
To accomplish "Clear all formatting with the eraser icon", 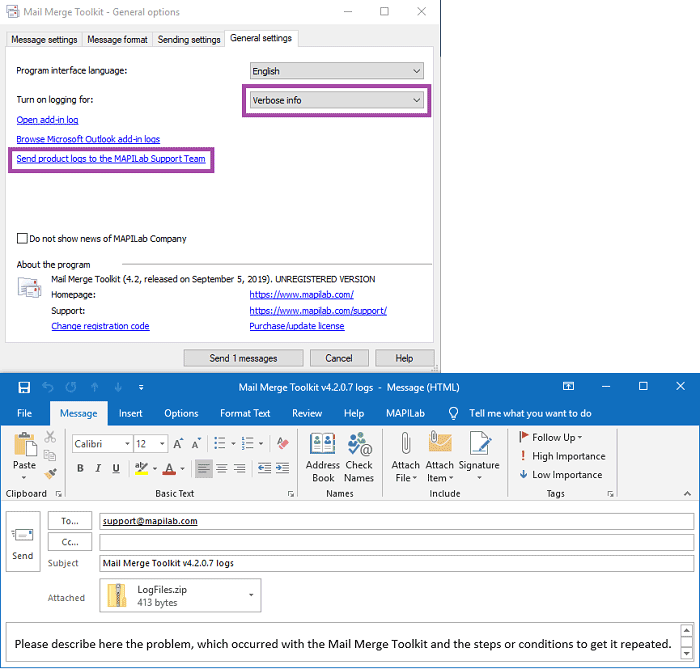I will 283,443.
